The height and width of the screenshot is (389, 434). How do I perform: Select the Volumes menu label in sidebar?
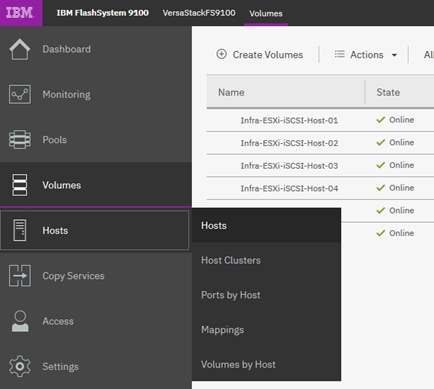pyautogui.click(x=62, y=185)
